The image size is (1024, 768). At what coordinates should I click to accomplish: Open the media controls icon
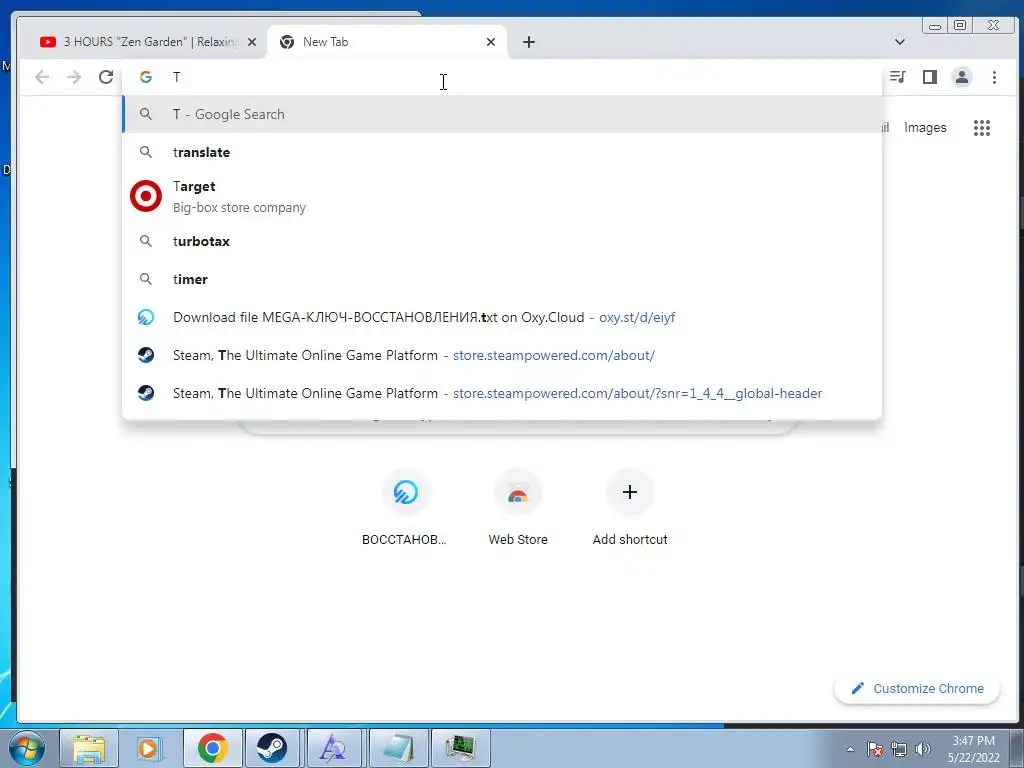pos(897,77)
